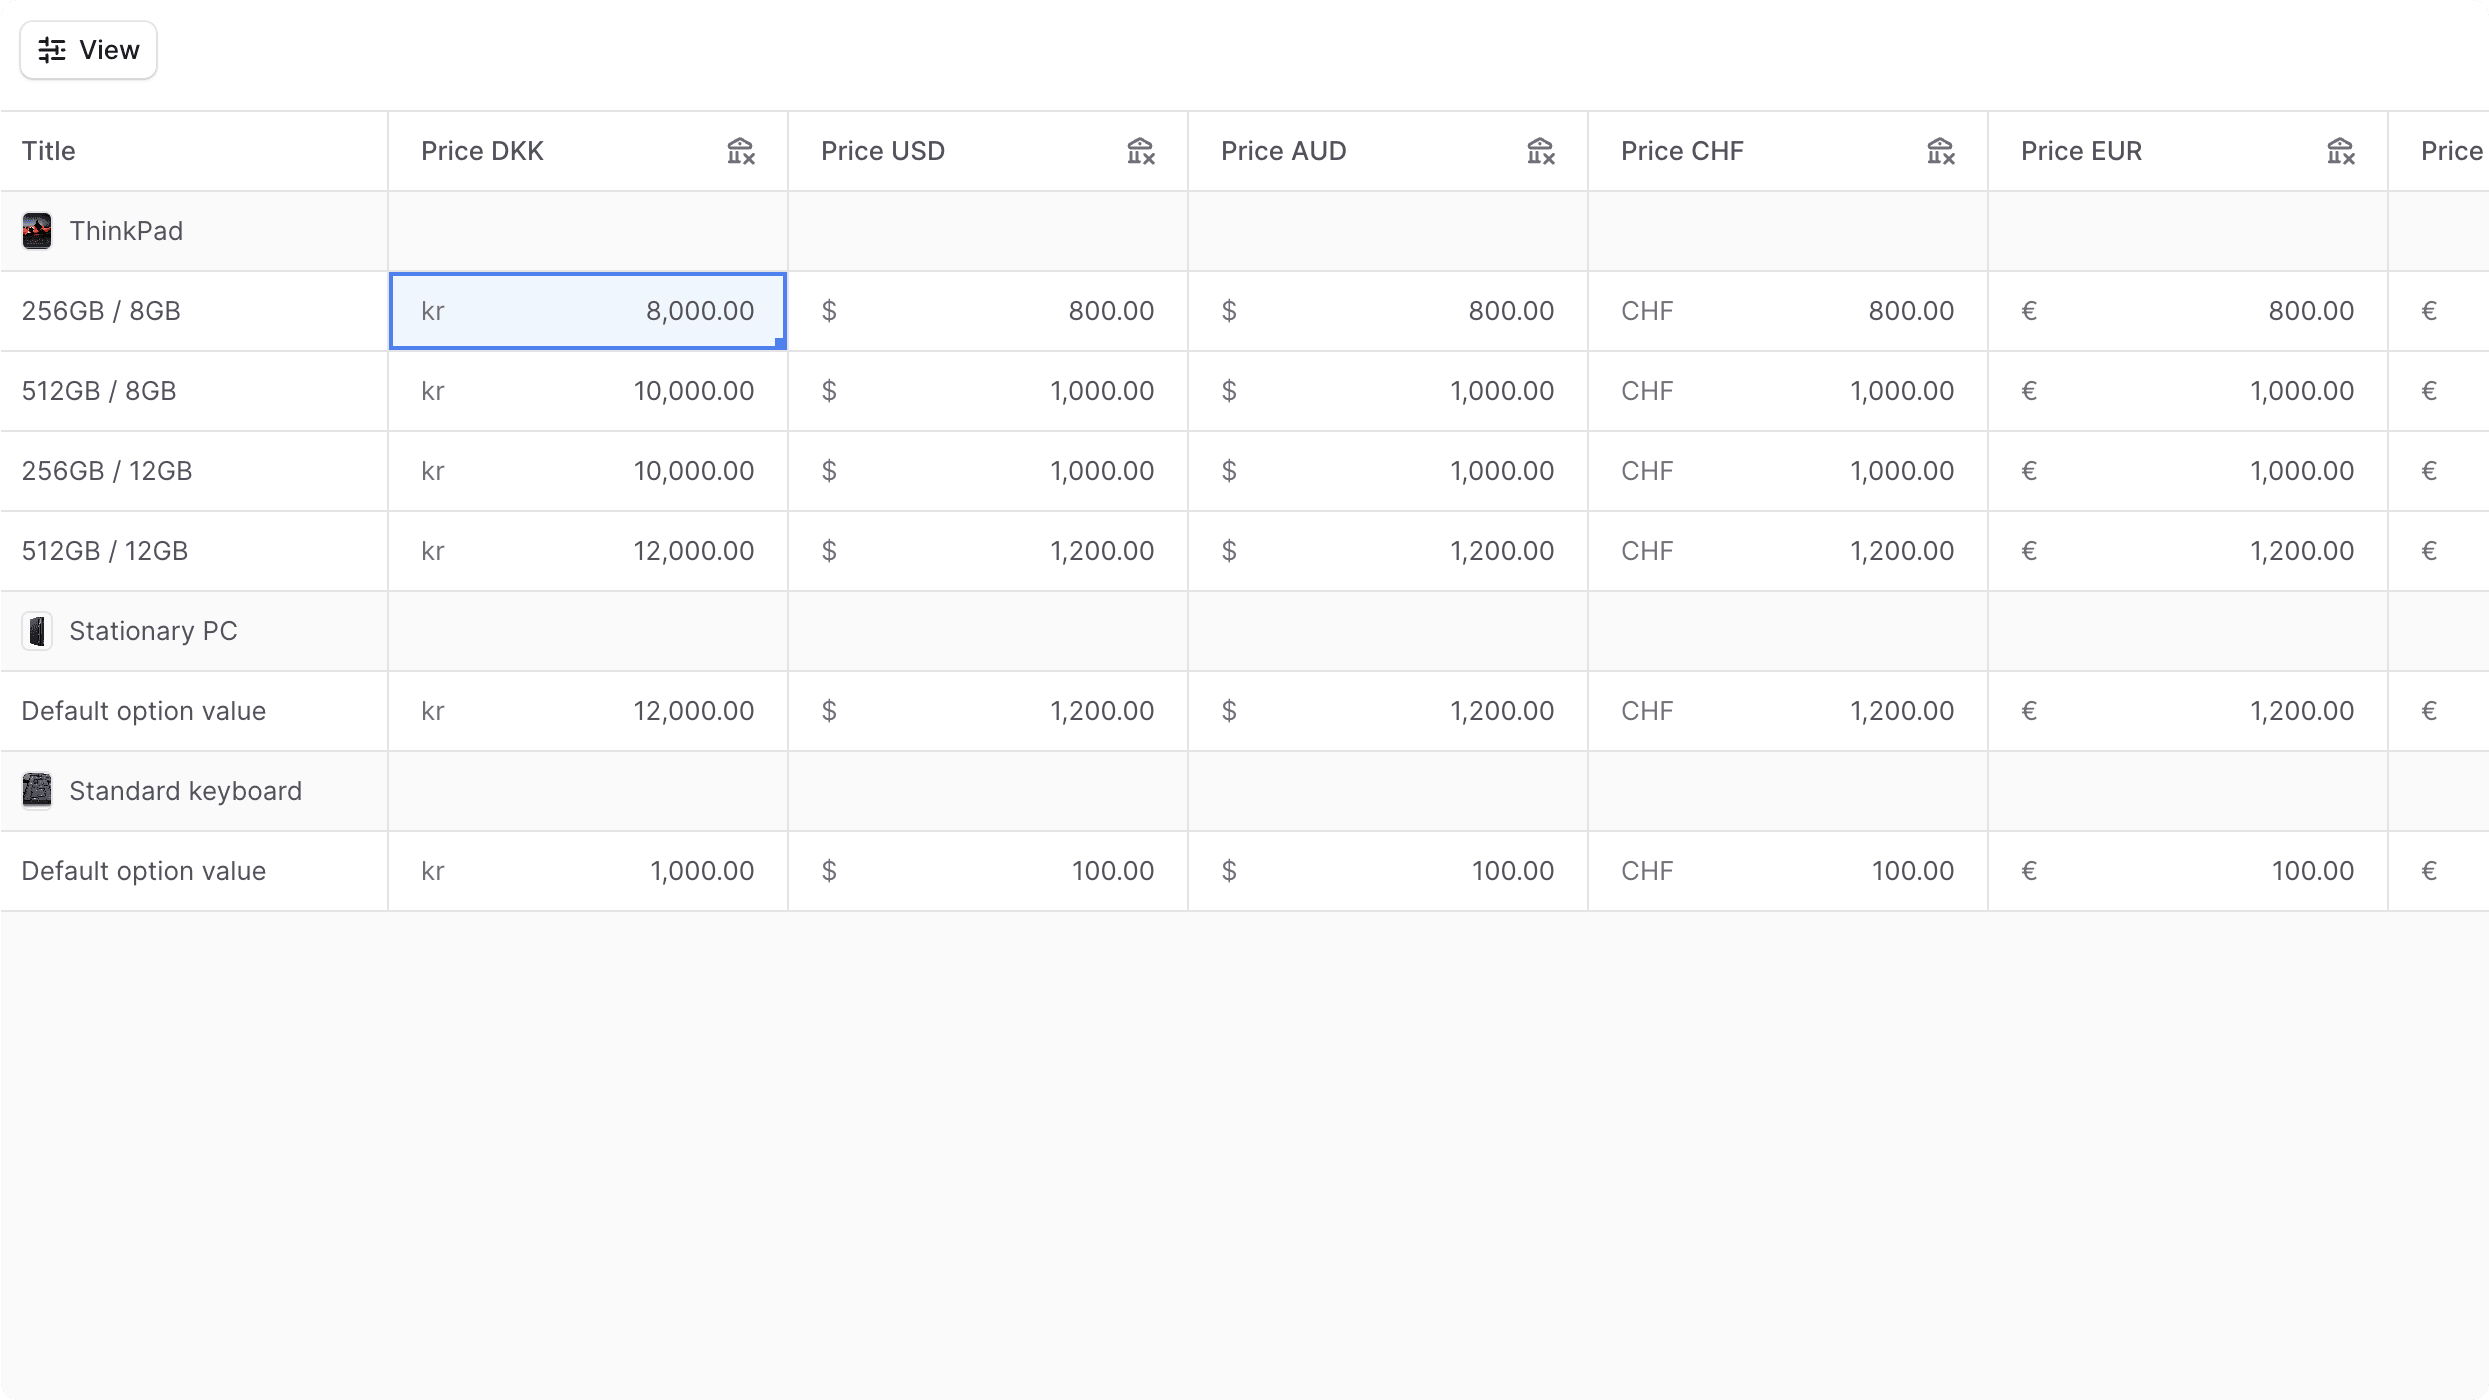Collapse the Standard keyboard product group

tap(184, 790)
